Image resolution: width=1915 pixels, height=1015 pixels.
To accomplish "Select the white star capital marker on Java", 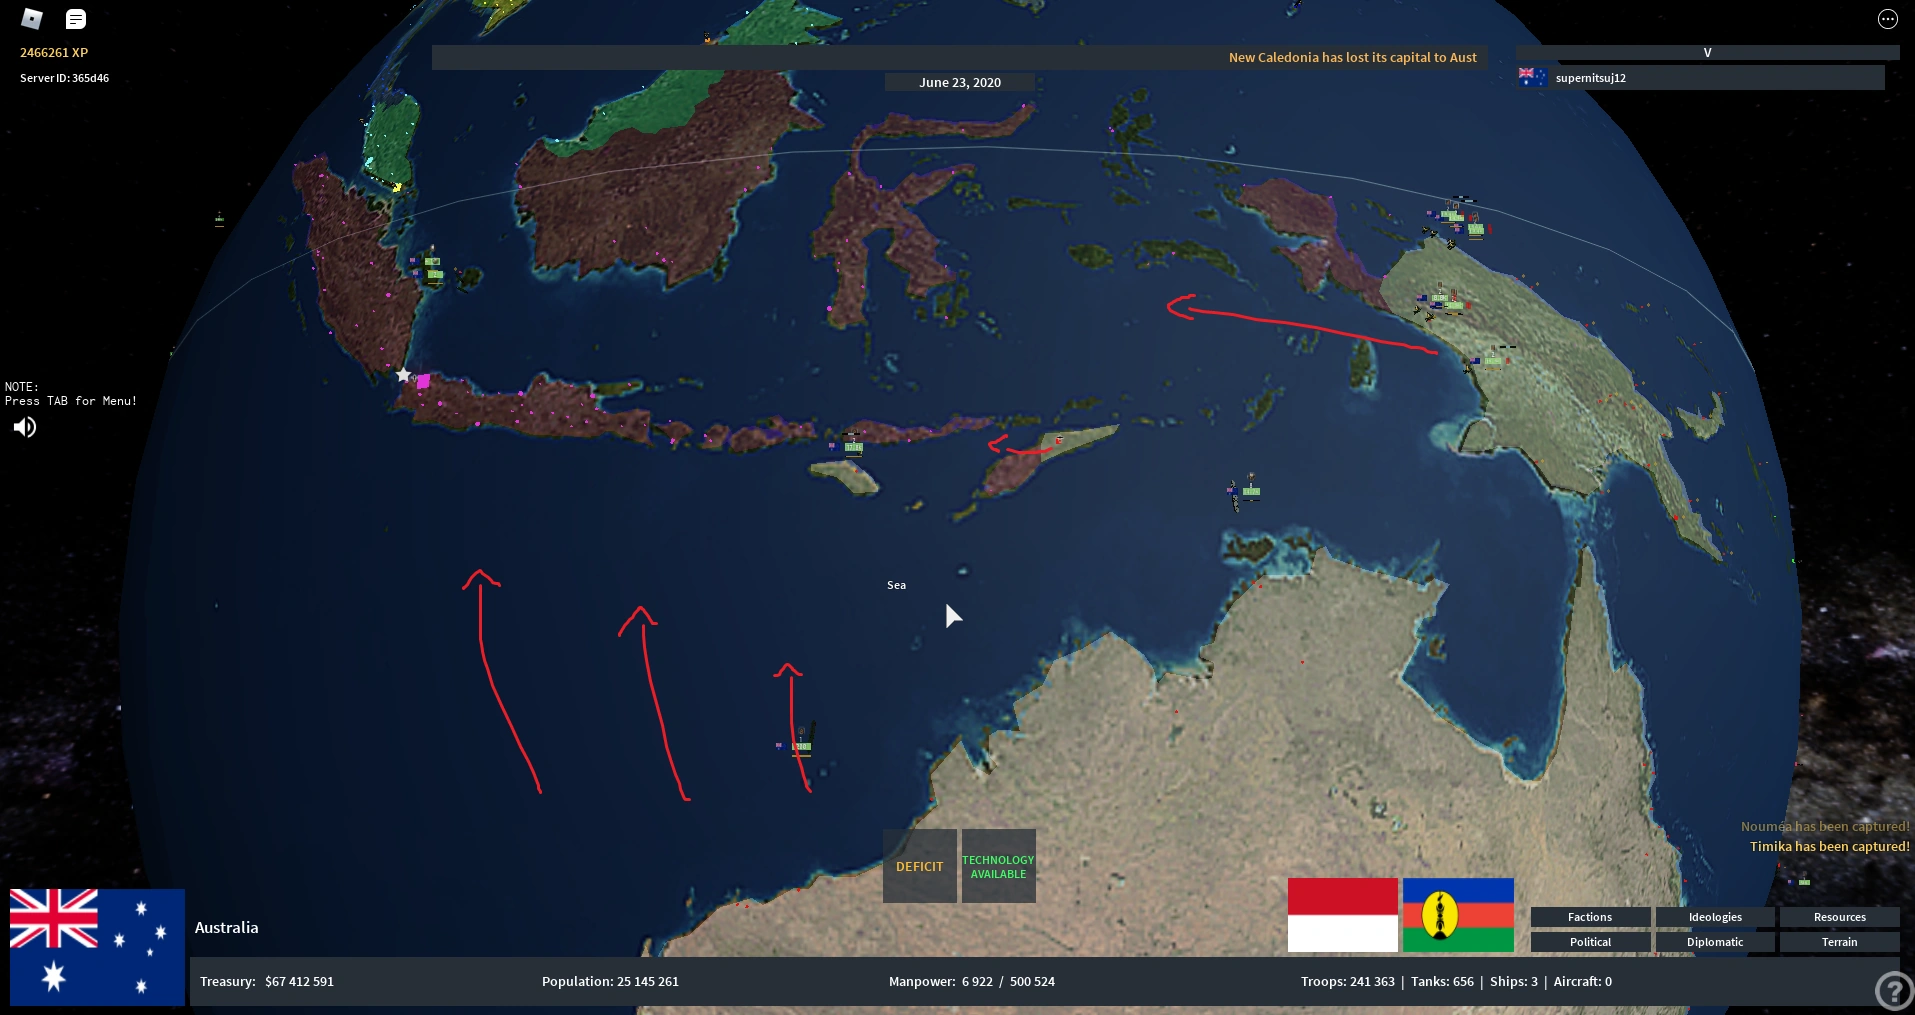I will [x=403, y=375].
